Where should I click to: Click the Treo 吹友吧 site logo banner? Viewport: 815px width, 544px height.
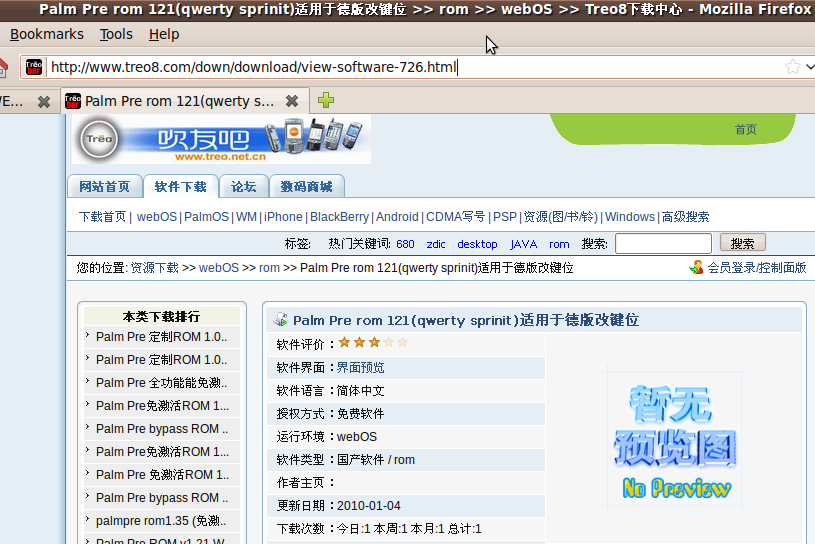pyautogui.click(x=221, y=139)
